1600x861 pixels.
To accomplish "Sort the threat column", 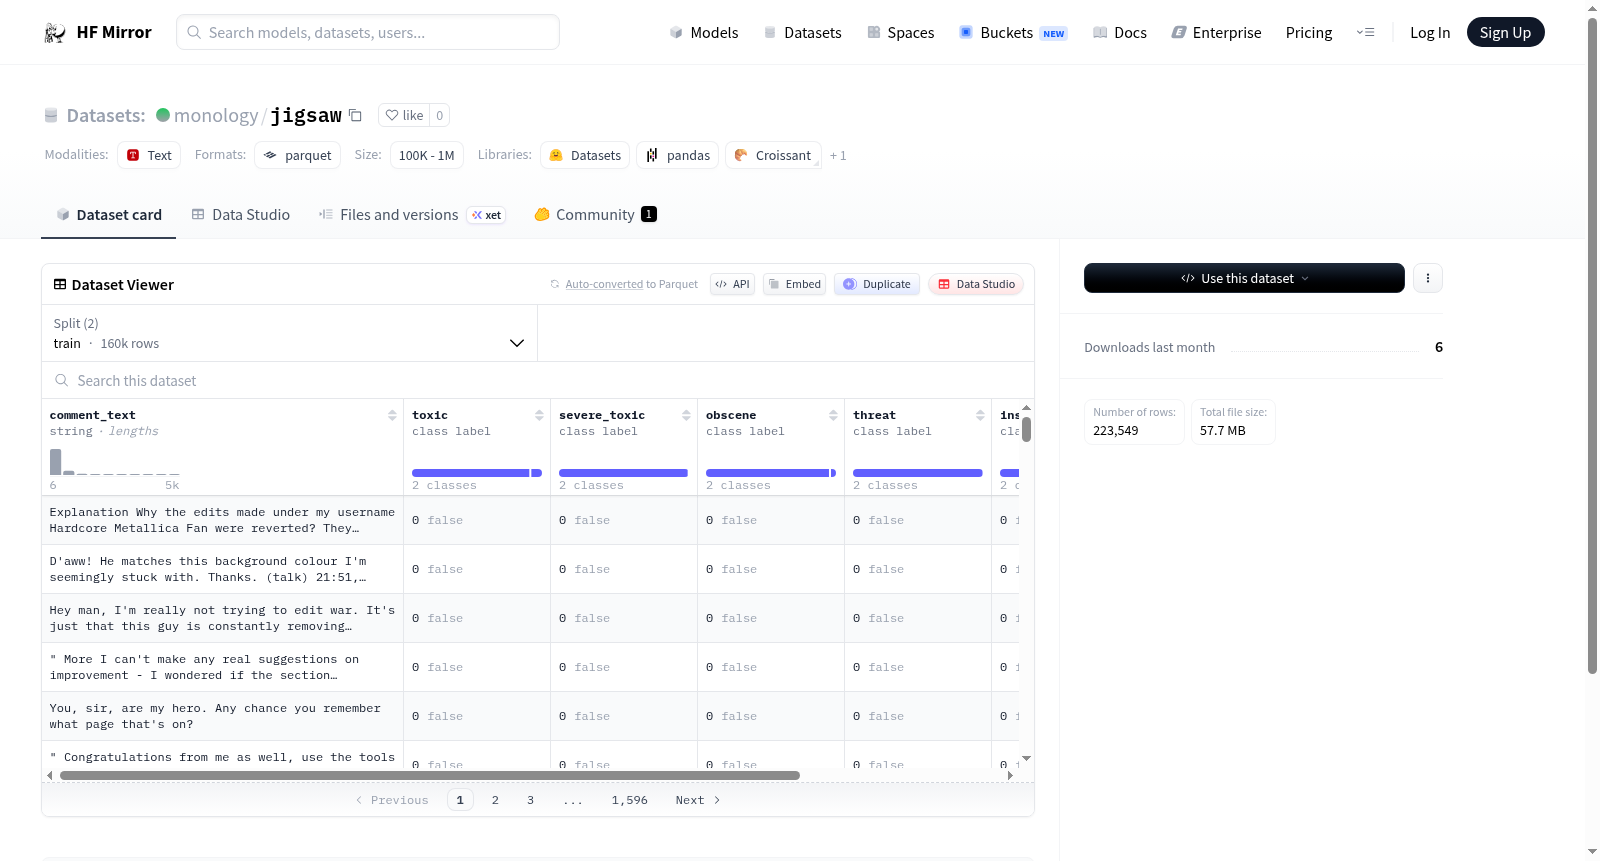I will coord(980,415).
